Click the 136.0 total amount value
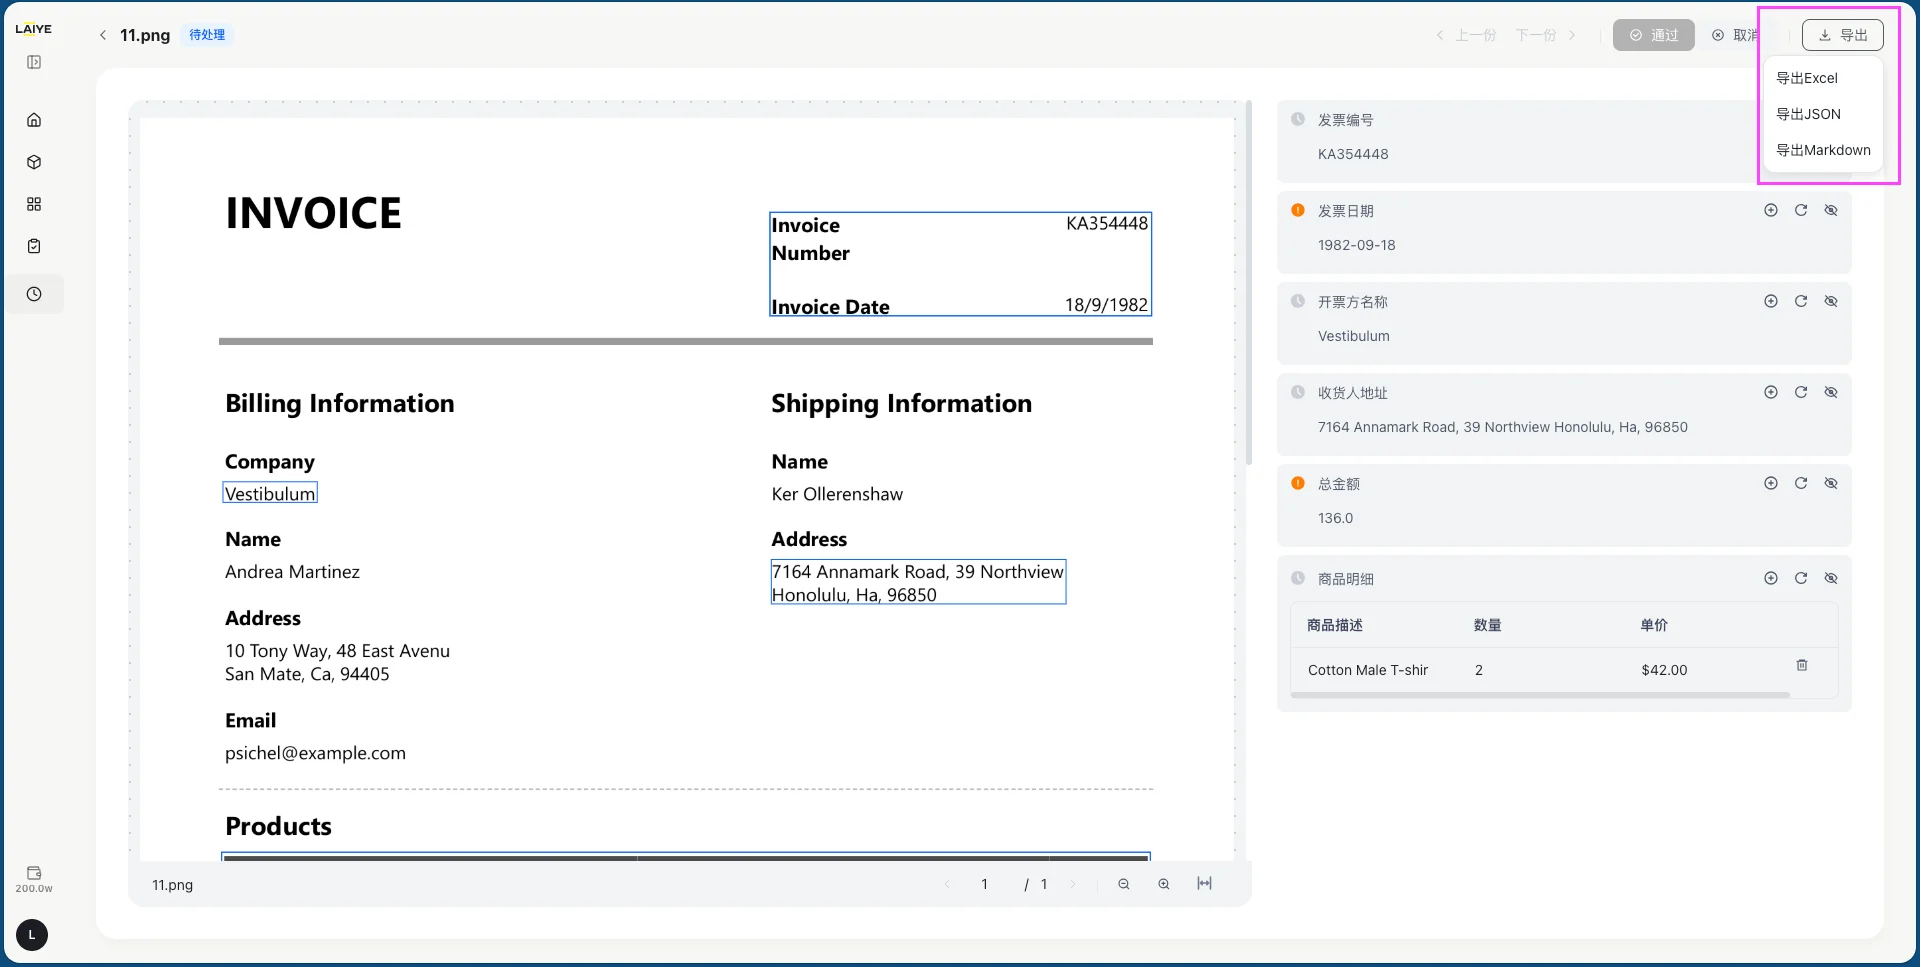 [1335, 518]
